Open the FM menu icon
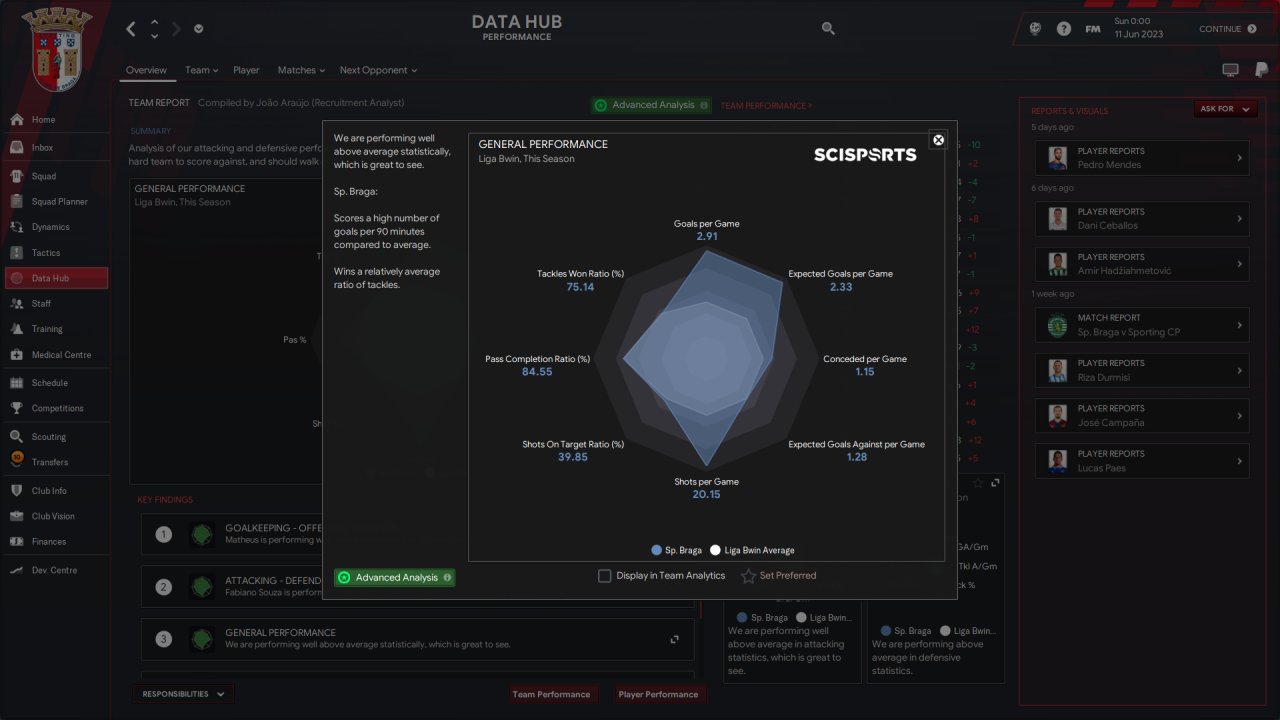The height and width of the screenshot is (720, 1280). [1093, 29]
